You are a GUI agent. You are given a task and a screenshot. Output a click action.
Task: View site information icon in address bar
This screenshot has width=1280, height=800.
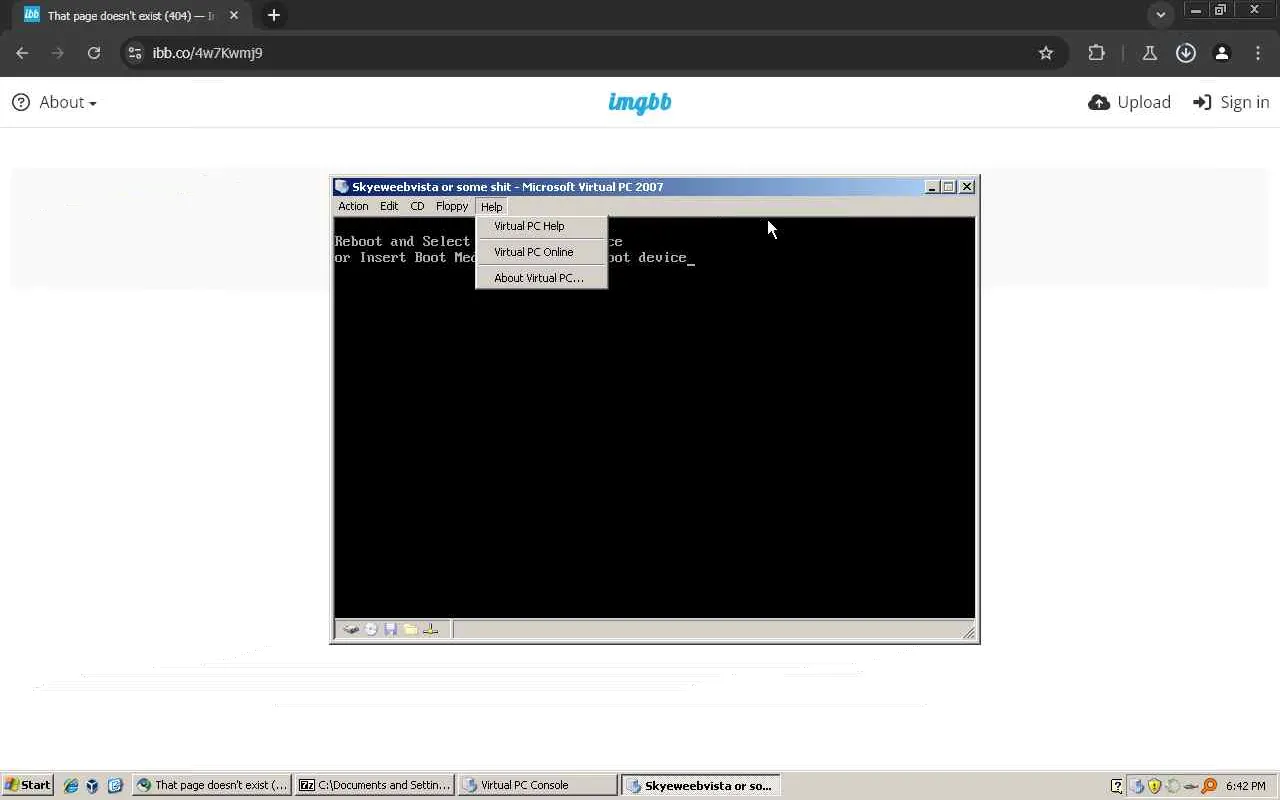click(x=136, y=53)
